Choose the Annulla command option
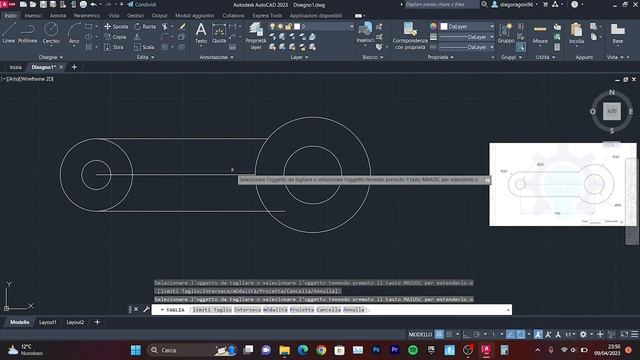 pos(354,310)
